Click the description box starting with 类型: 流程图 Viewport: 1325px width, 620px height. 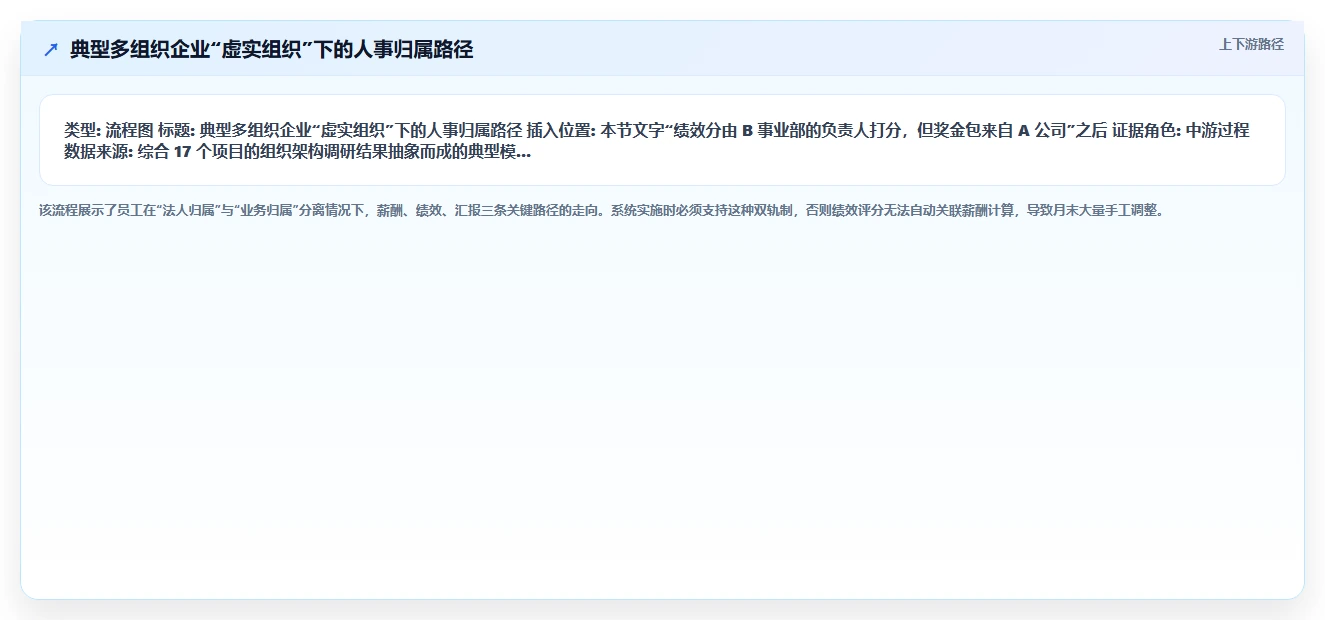point(662,140)
